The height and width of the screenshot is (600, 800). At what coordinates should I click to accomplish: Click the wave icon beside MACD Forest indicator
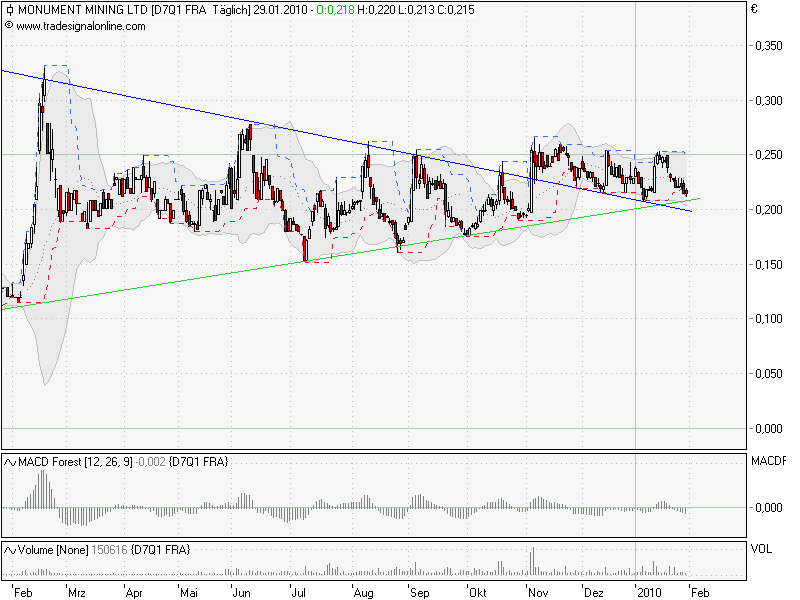click(11, 459)
